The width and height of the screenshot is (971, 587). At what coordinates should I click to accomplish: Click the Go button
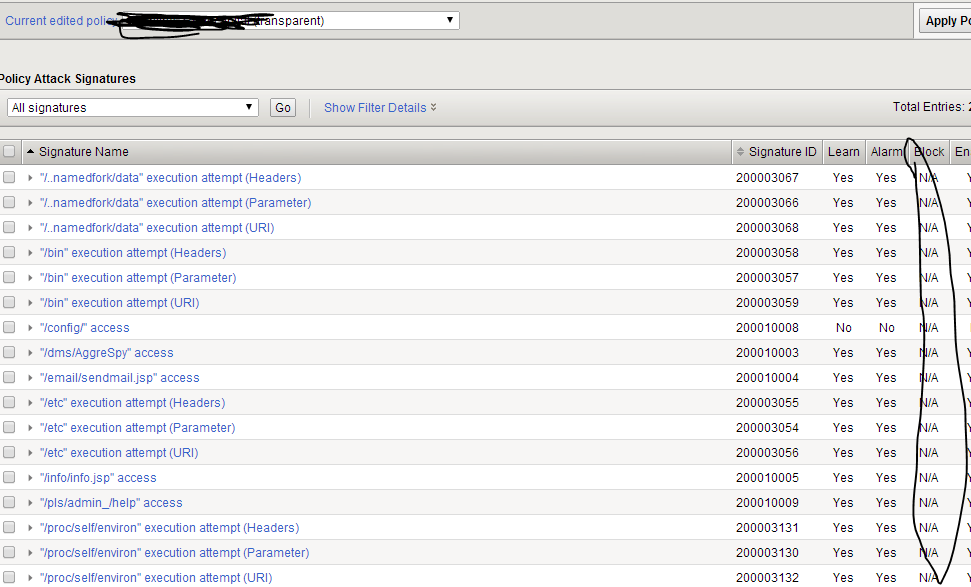(283, 107)
